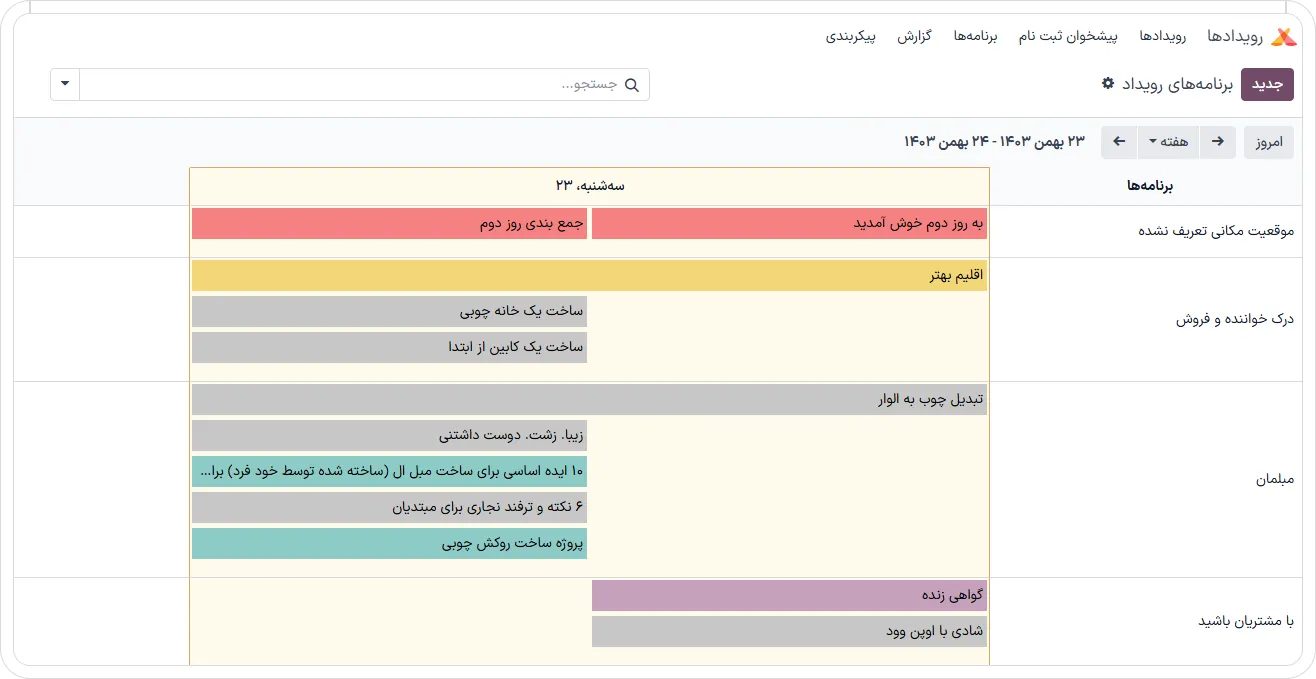The width and height of the screenshot is (1316, 679).
Task: Open the پیکربندی menu
Action: click(x=851, y=37)
